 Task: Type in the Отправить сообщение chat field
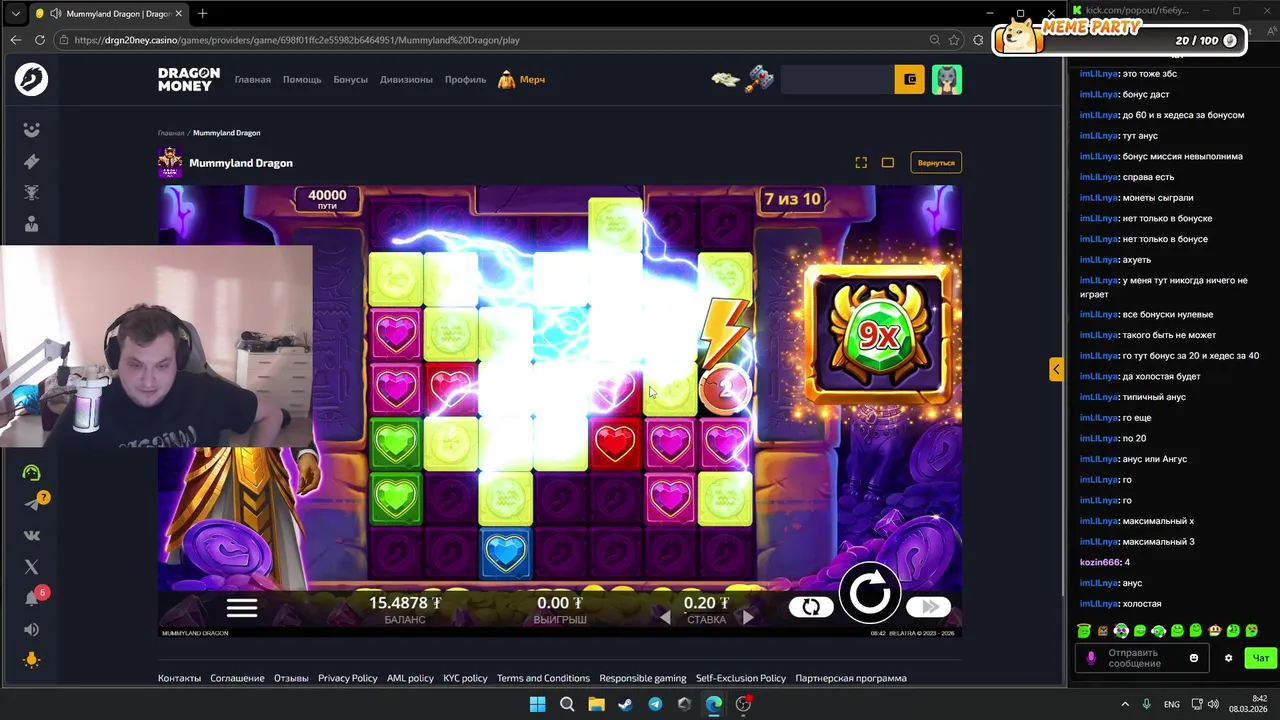1141,658
